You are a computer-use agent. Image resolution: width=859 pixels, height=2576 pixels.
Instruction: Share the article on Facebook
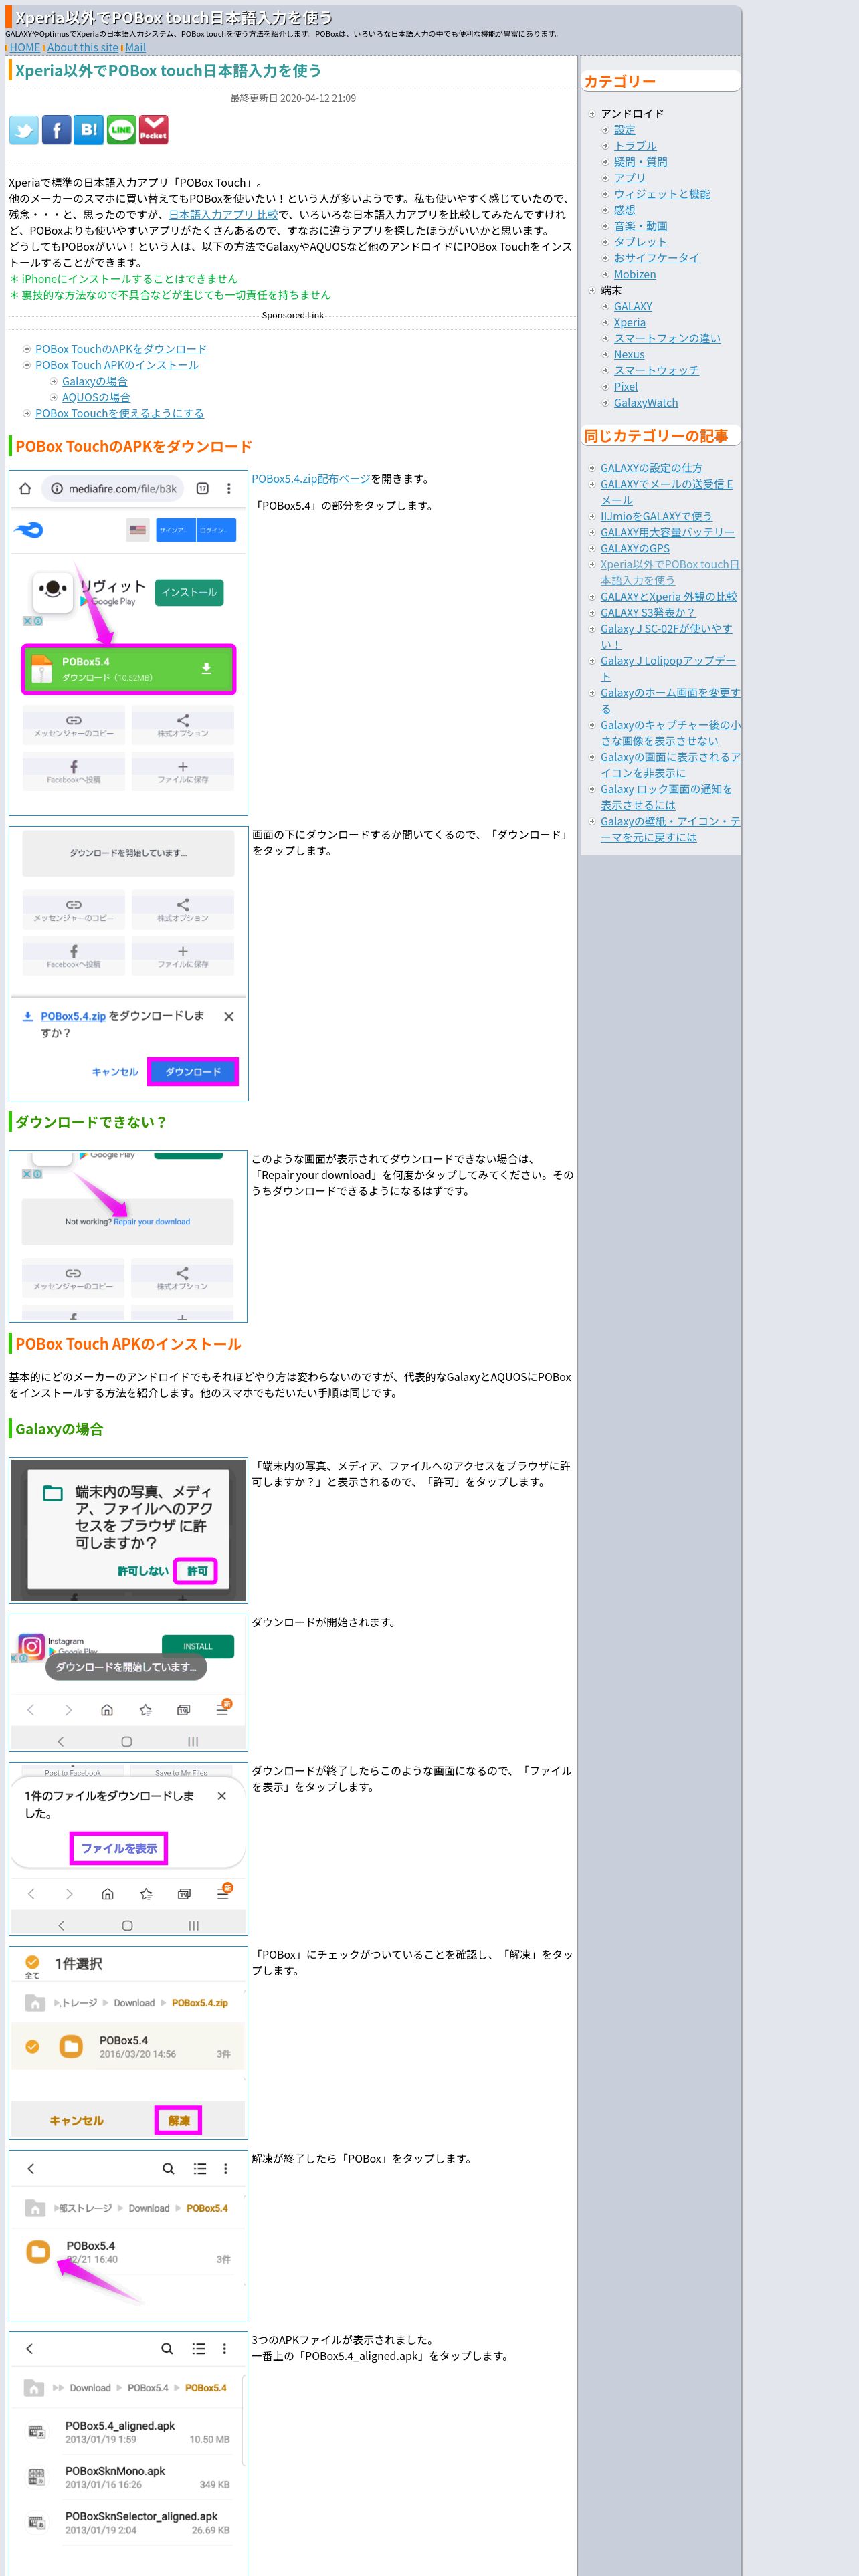(x=56, y=130)
